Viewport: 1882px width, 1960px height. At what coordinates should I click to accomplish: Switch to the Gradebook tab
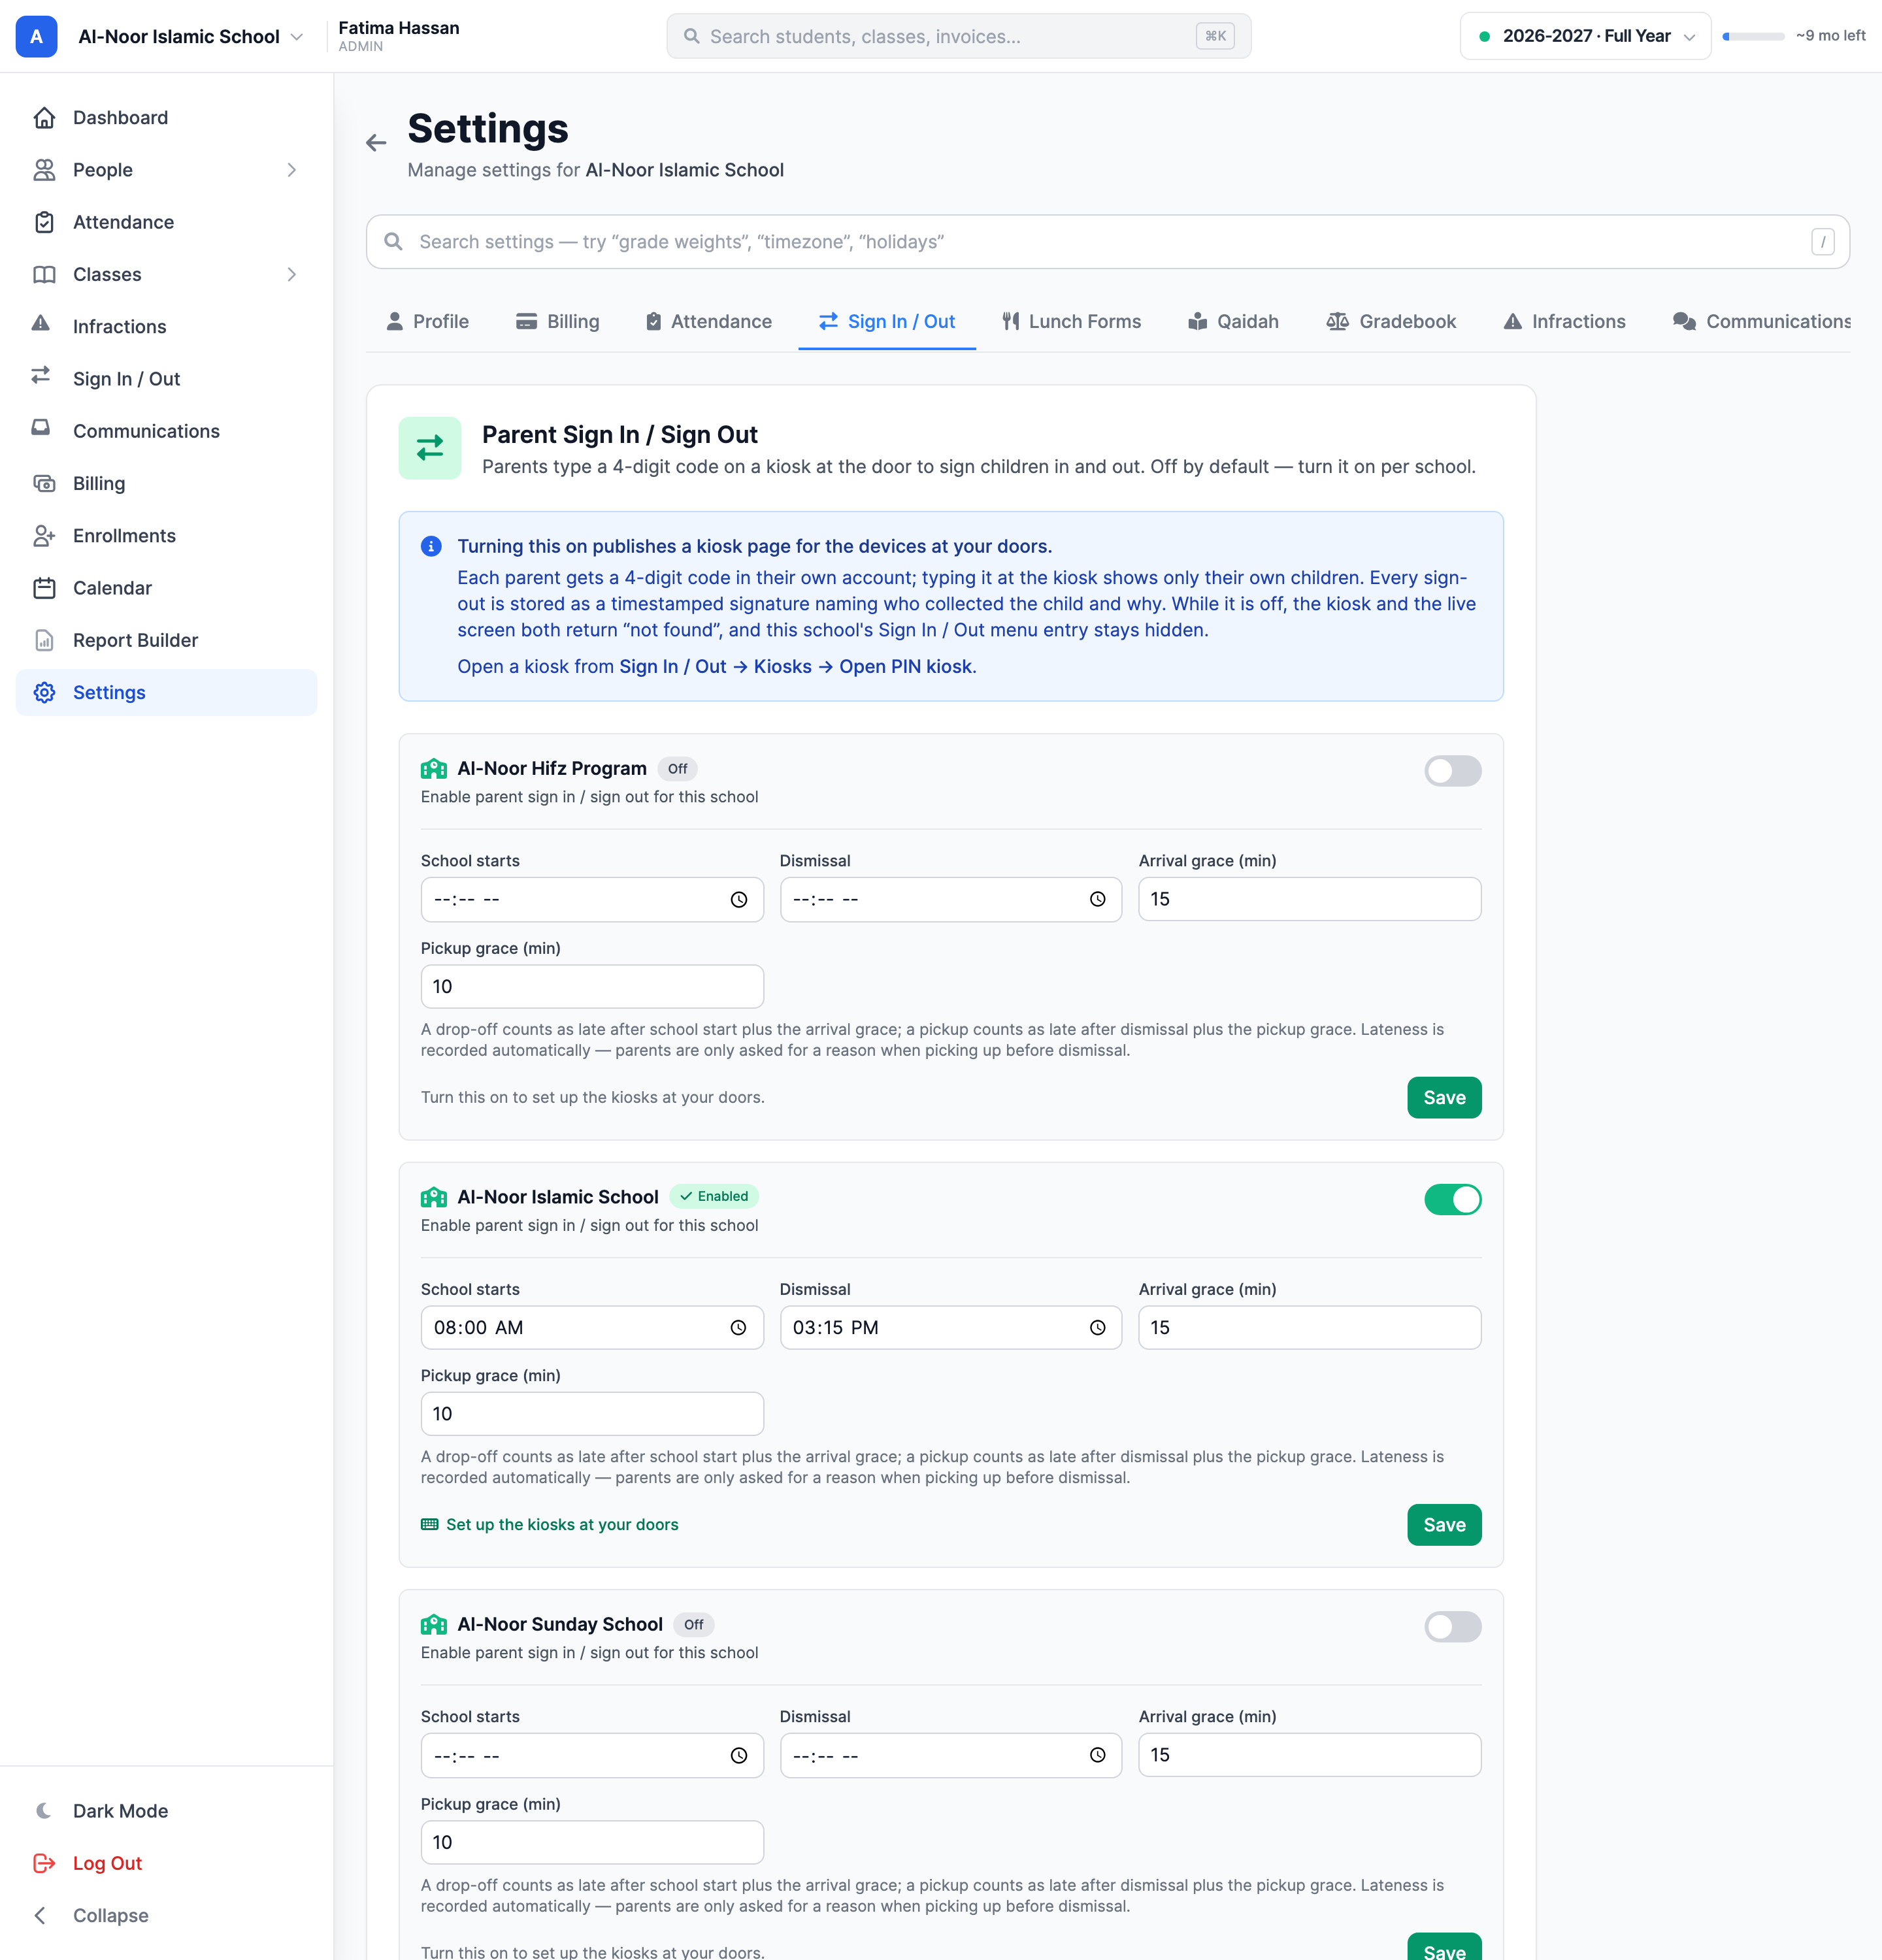(1391, 321)
